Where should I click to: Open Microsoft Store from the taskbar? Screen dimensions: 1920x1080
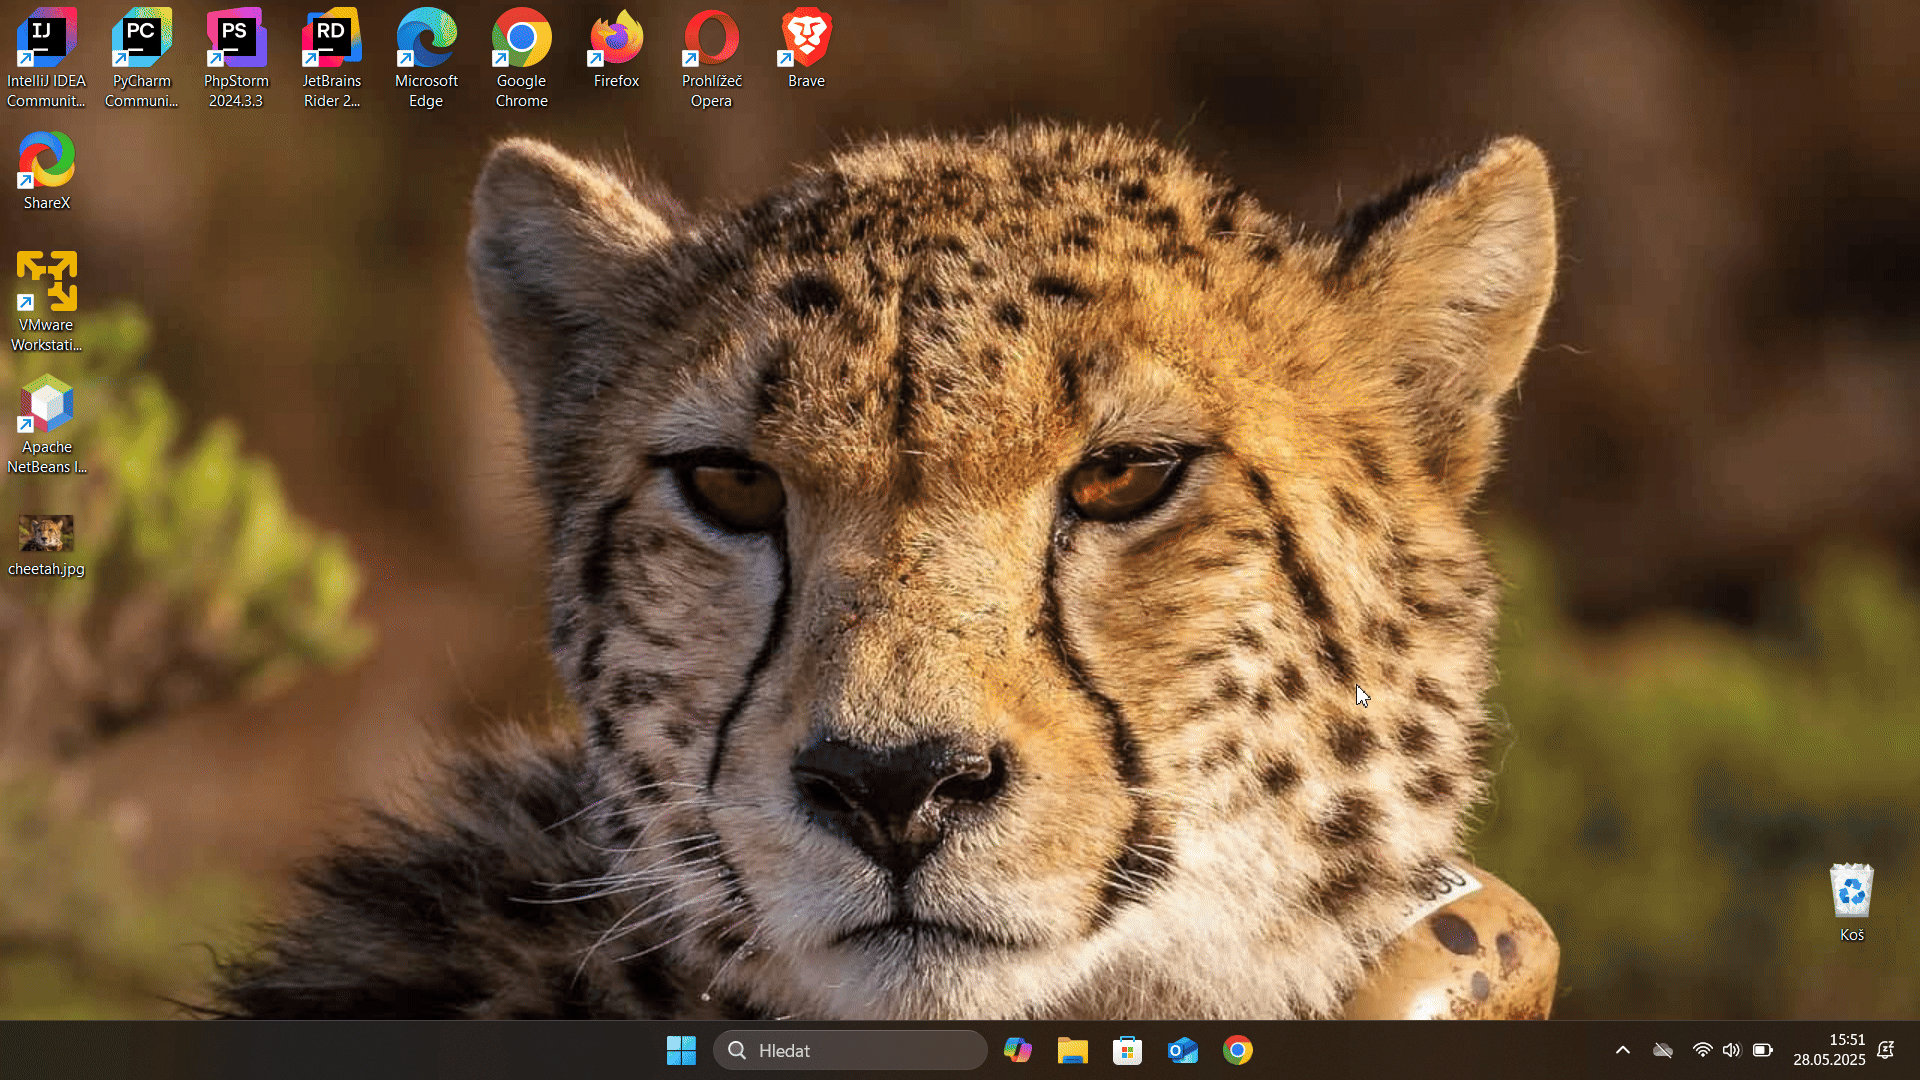(x=1127, y=1050)
